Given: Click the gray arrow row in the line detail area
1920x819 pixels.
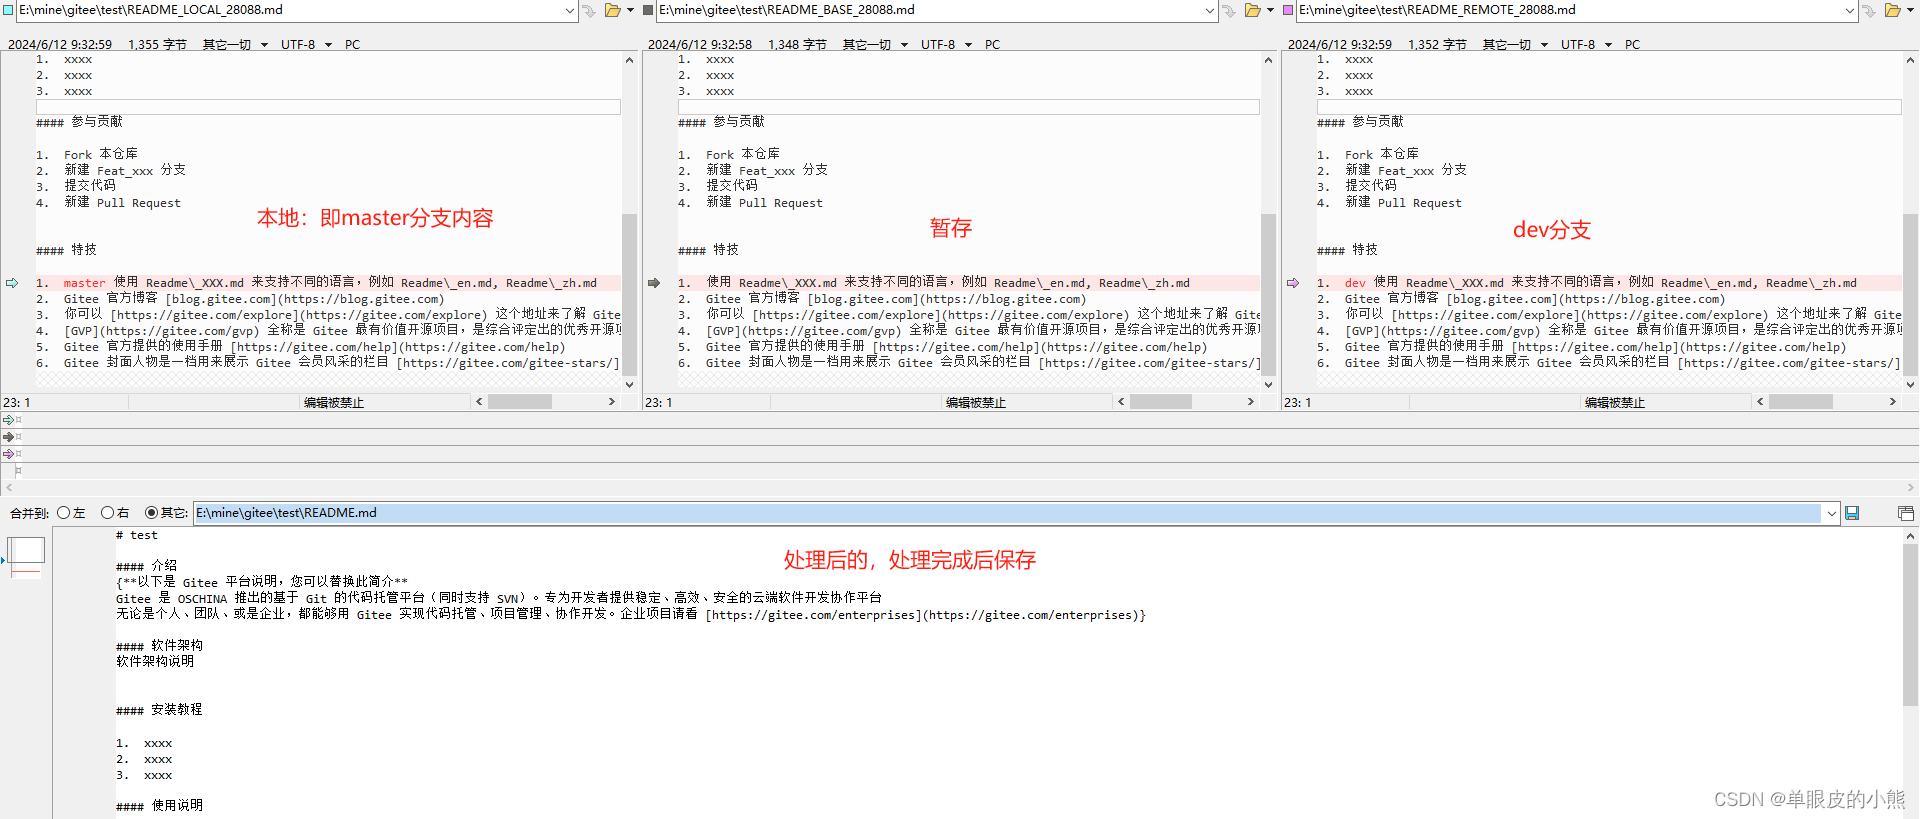Looking at the screenshot, I should pyautogui.click(x=960, y=437).
